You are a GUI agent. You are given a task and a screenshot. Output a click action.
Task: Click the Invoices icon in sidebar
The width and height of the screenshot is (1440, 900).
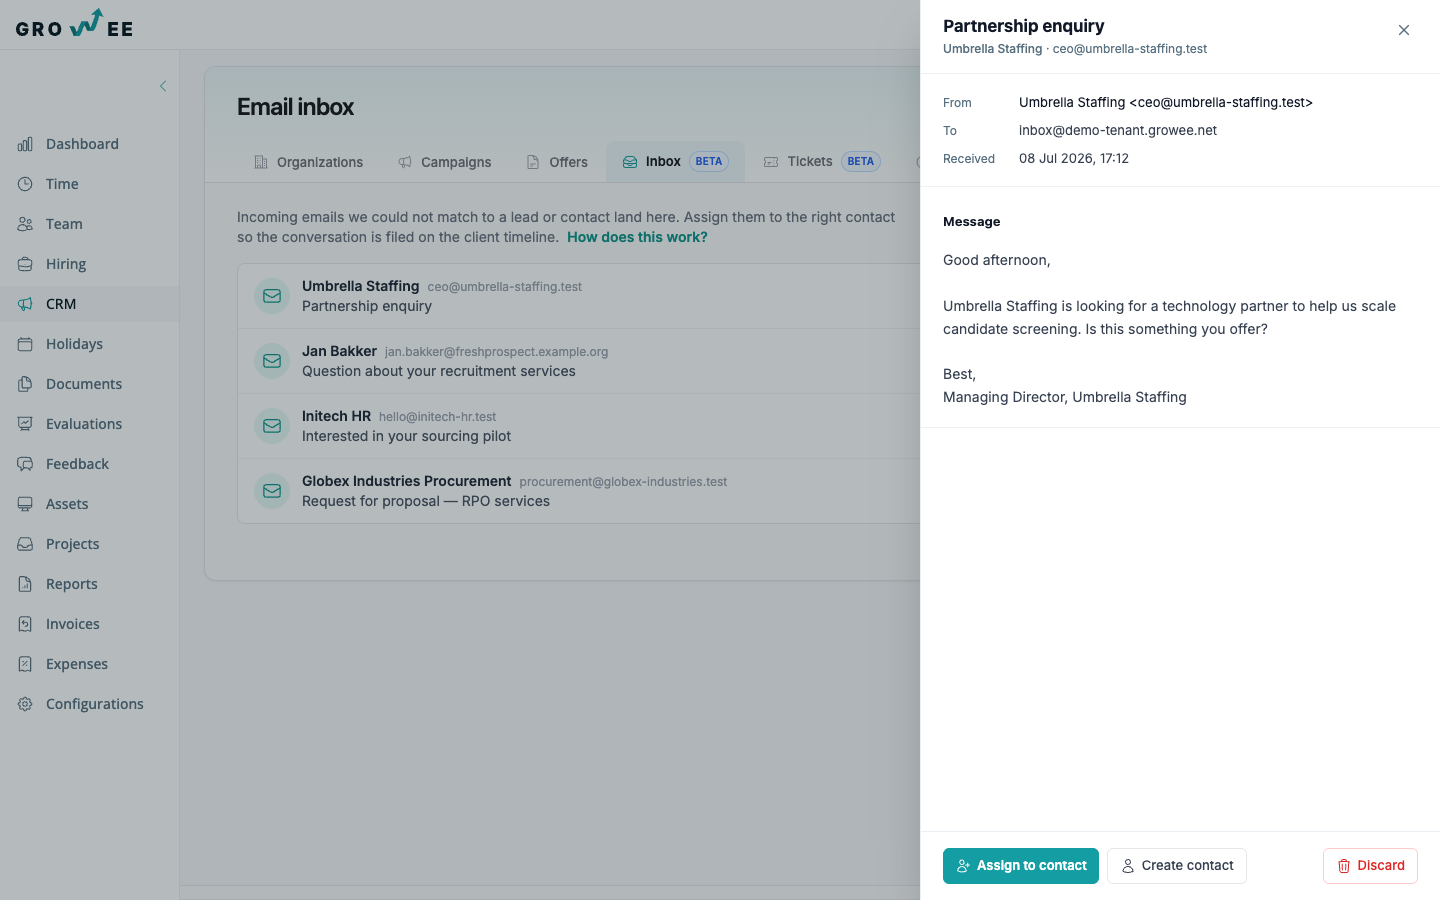click(25, 624)
